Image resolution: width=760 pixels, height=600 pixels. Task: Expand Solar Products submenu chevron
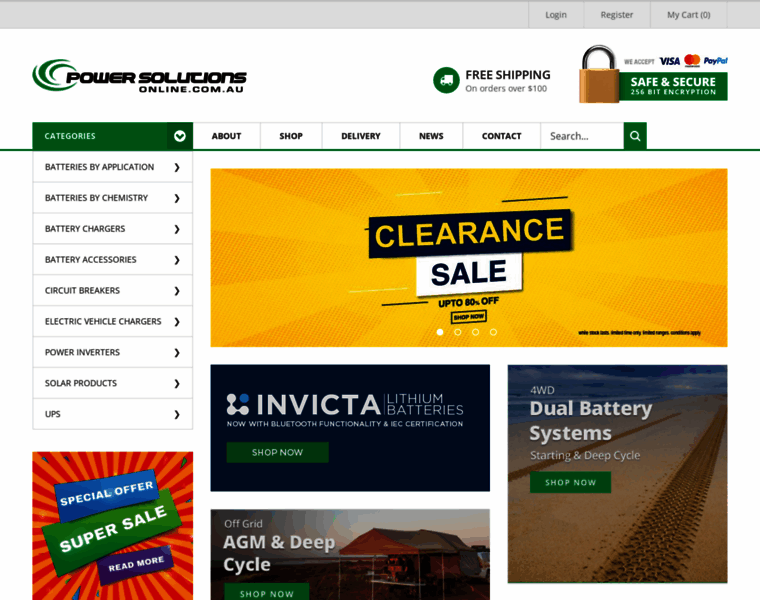coord(177,384)
